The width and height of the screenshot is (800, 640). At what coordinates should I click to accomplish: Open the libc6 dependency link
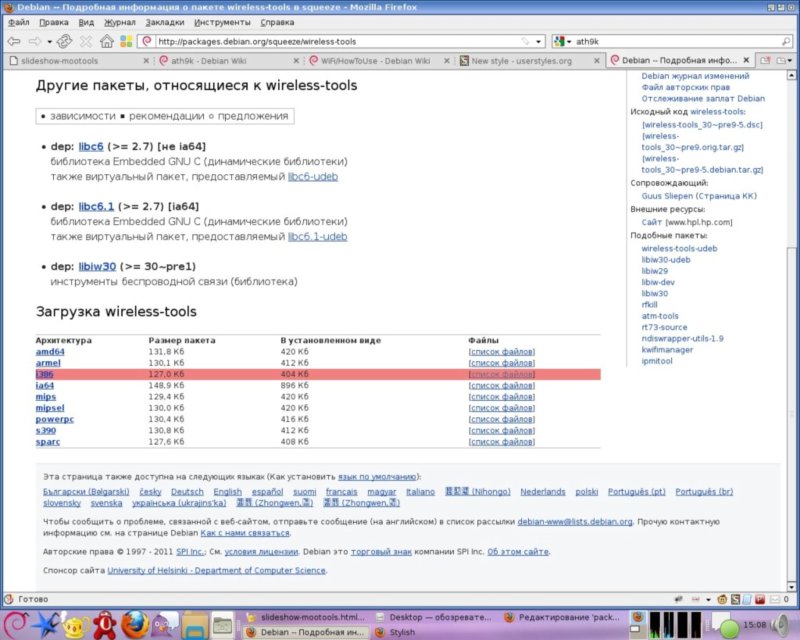click(x=91, y=147)
